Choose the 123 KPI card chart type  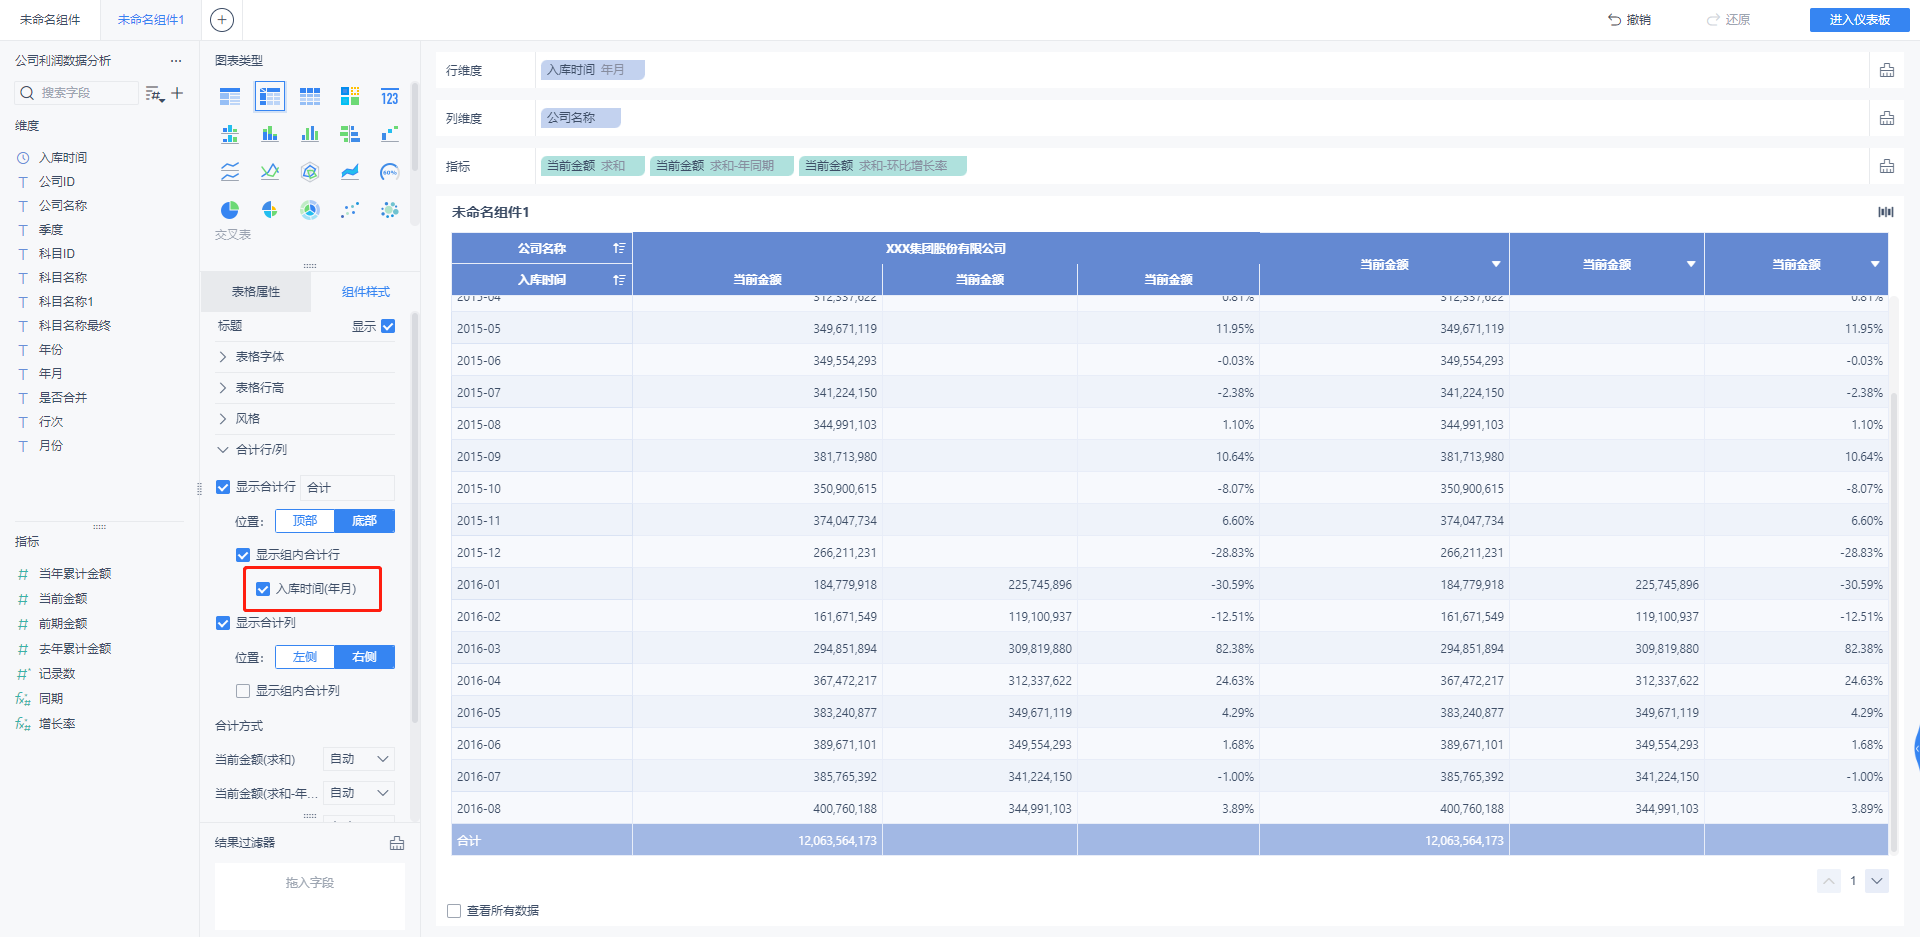tap(390, 96)
